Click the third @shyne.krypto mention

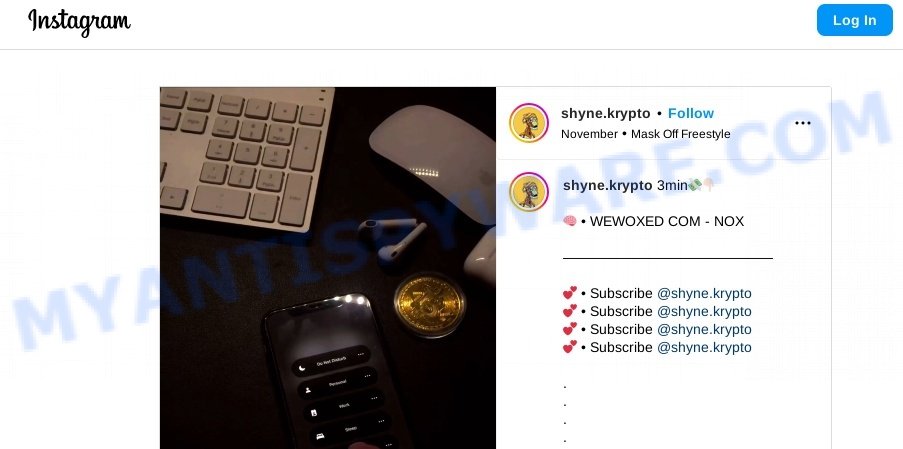click(x=704, y=329)
